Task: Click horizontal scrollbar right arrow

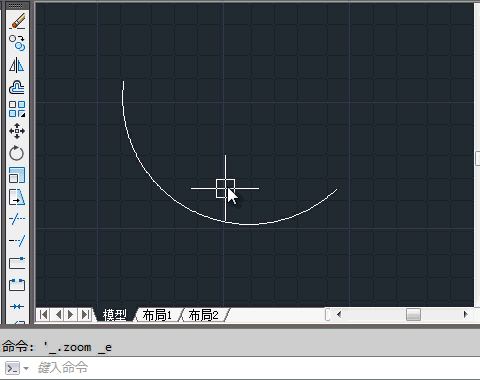Action: pos(466,314)
